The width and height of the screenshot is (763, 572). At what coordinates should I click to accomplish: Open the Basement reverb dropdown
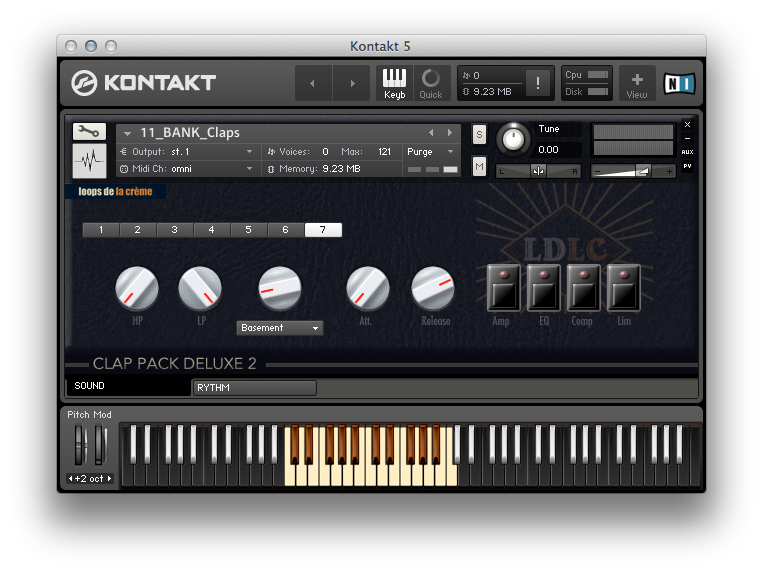pyautogui.click(x=280, y=328)
